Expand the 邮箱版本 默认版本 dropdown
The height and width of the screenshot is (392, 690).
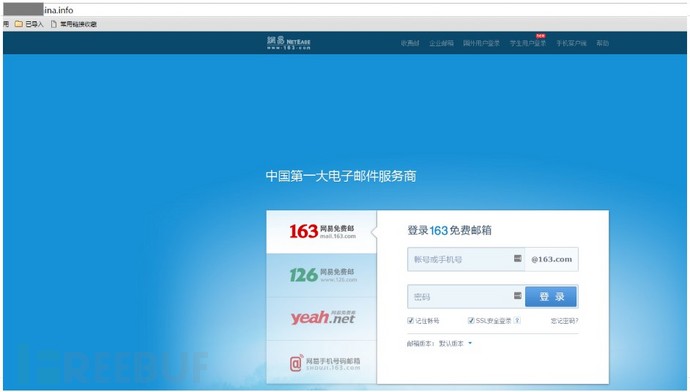pyautogui.click(x=455, y=344)
